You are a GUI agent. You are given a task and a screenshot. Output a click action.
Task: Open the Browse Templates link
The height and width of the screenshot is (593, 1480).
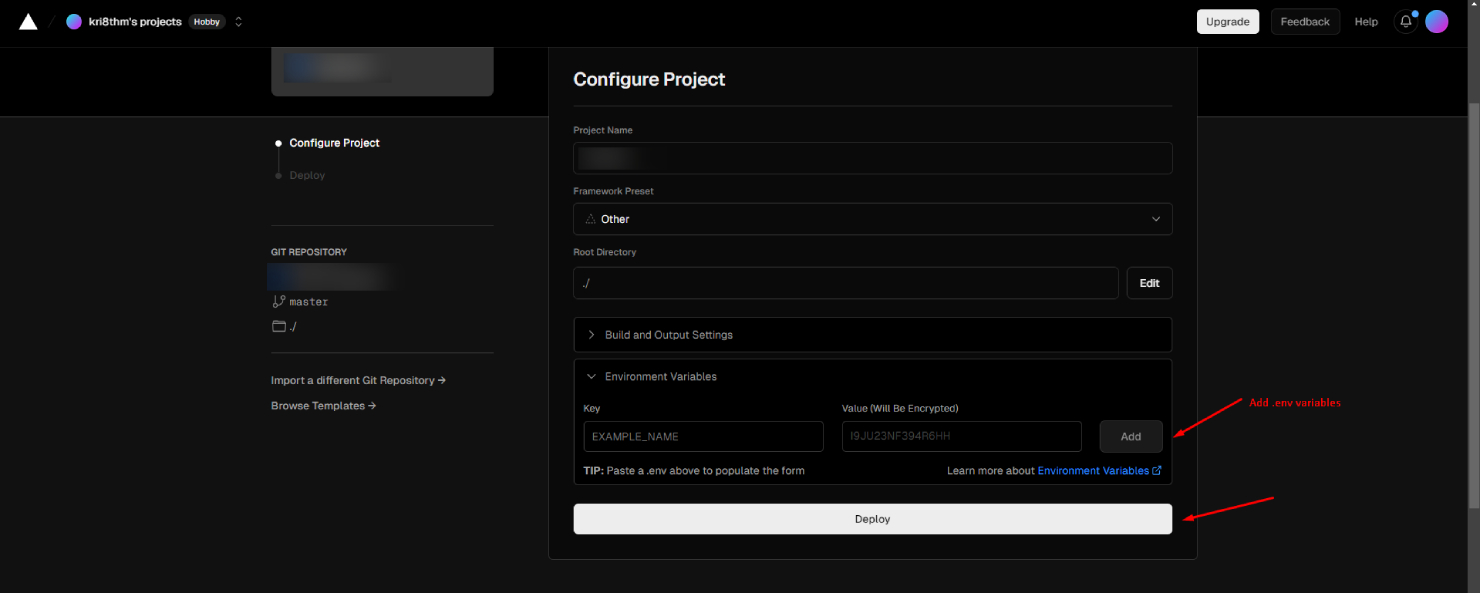323,406
